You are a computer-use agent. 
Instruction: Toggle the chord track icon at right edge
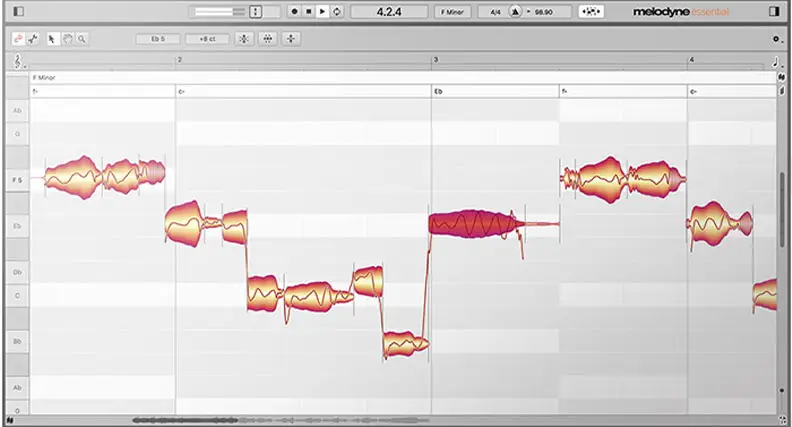(x=782, y=91)
